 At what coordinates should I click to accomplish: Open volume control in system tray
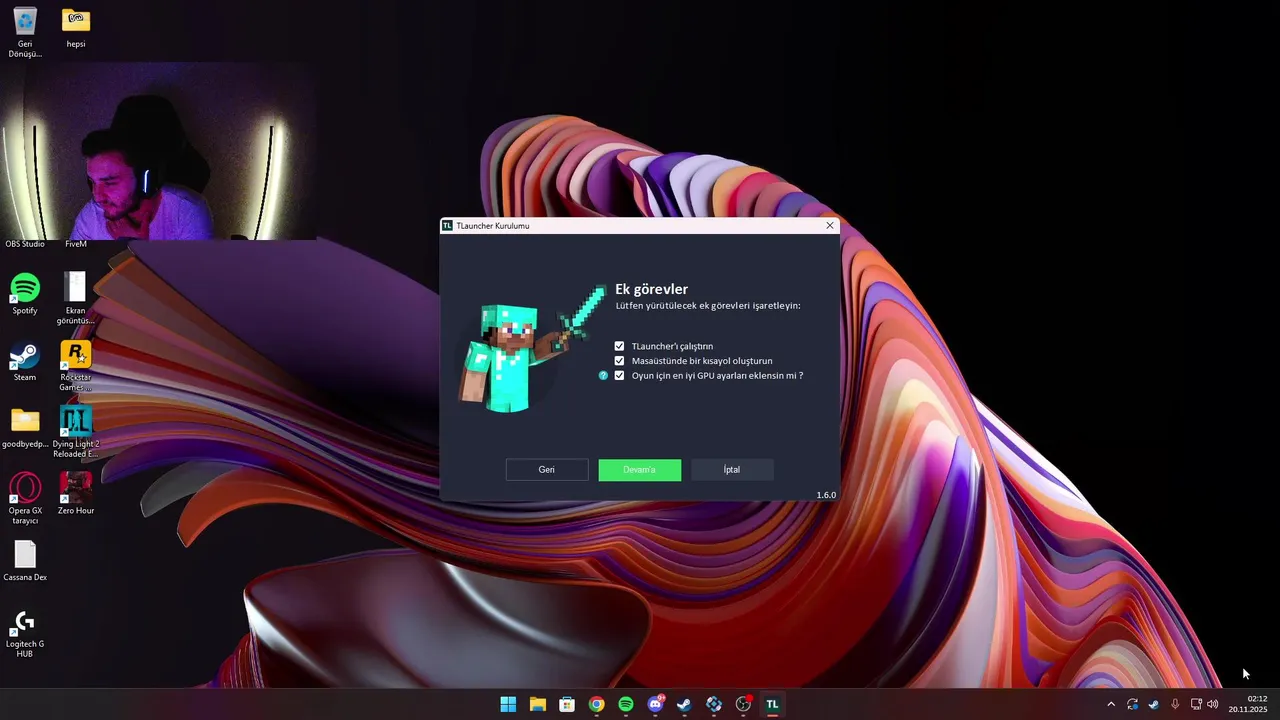pos(1213,704)
